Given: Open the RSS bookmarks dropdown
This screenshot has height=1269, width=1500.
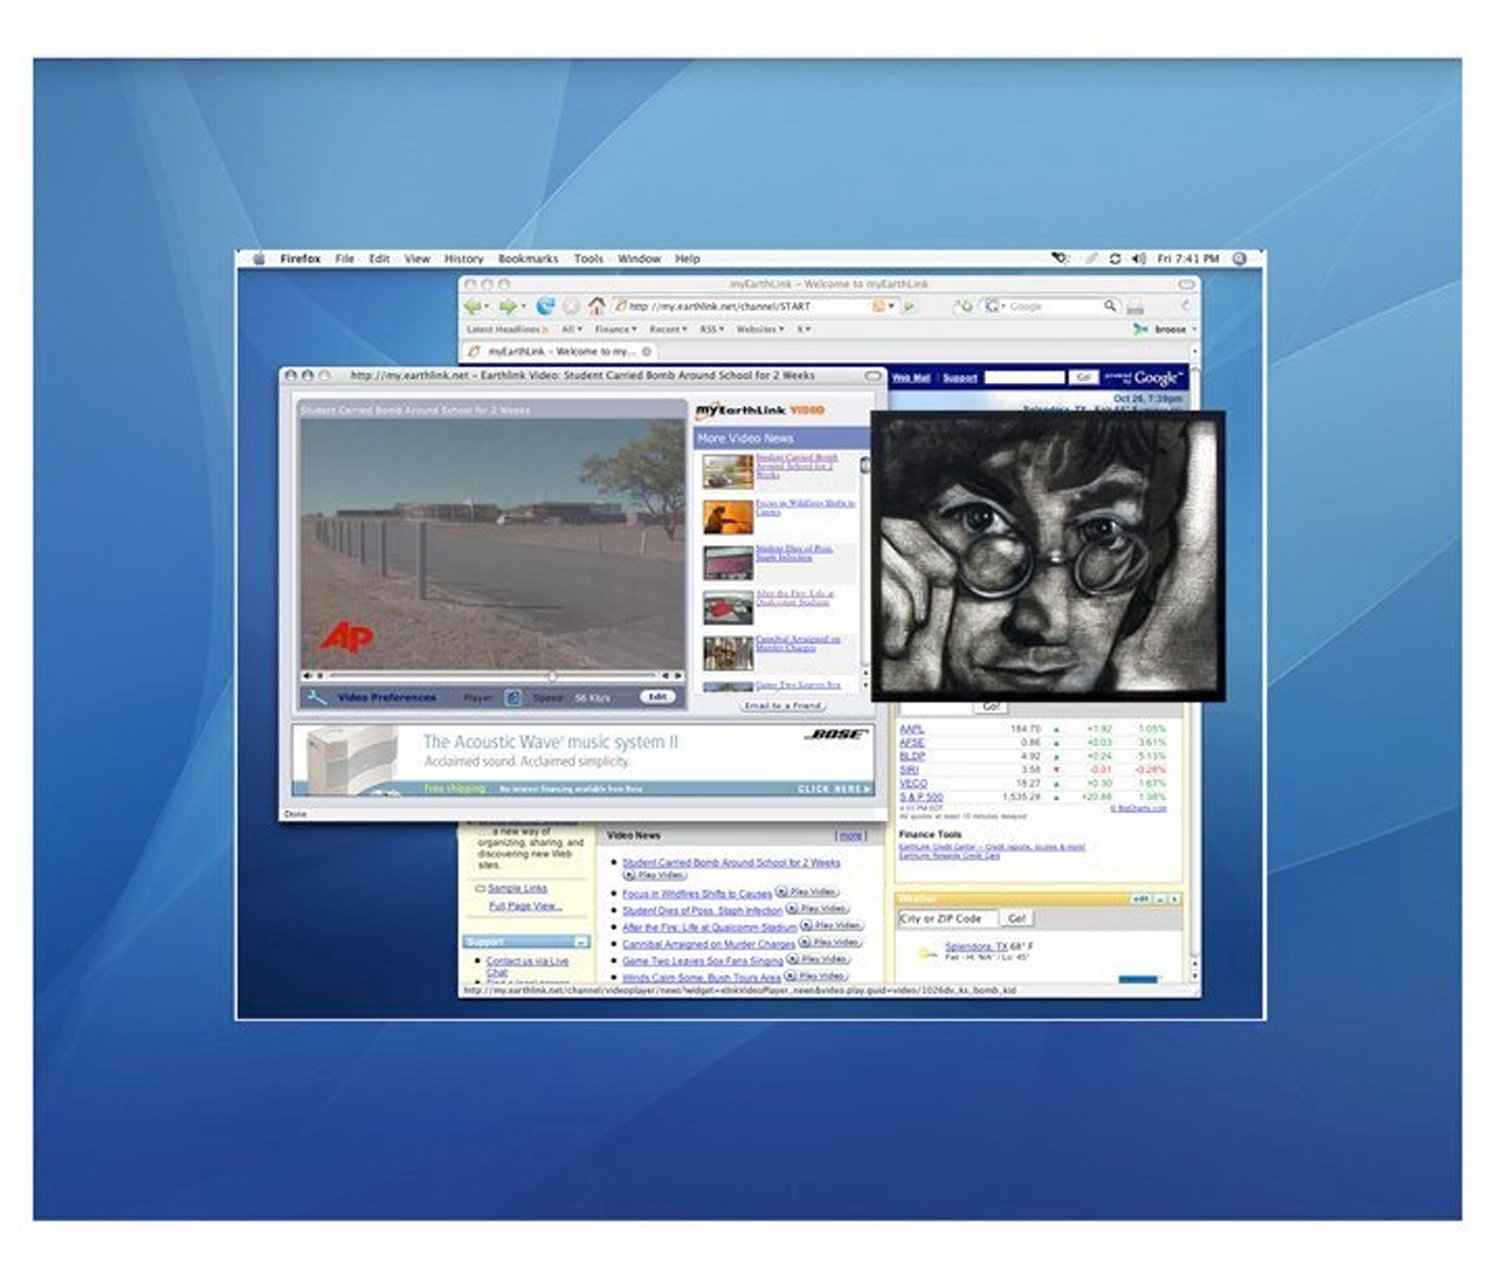Looking at the screenshot, I should point(712,329).
